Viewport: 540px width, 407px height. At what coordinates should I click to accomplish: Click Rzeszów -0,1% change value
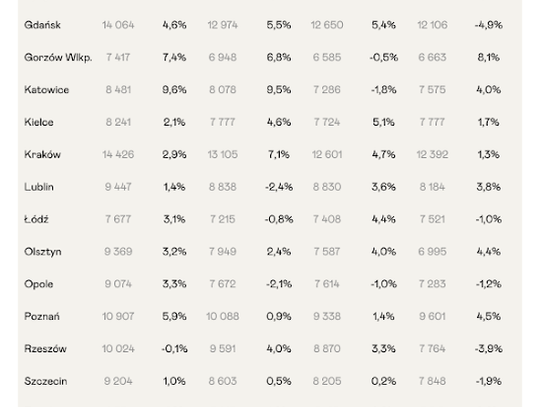(175, 349)
